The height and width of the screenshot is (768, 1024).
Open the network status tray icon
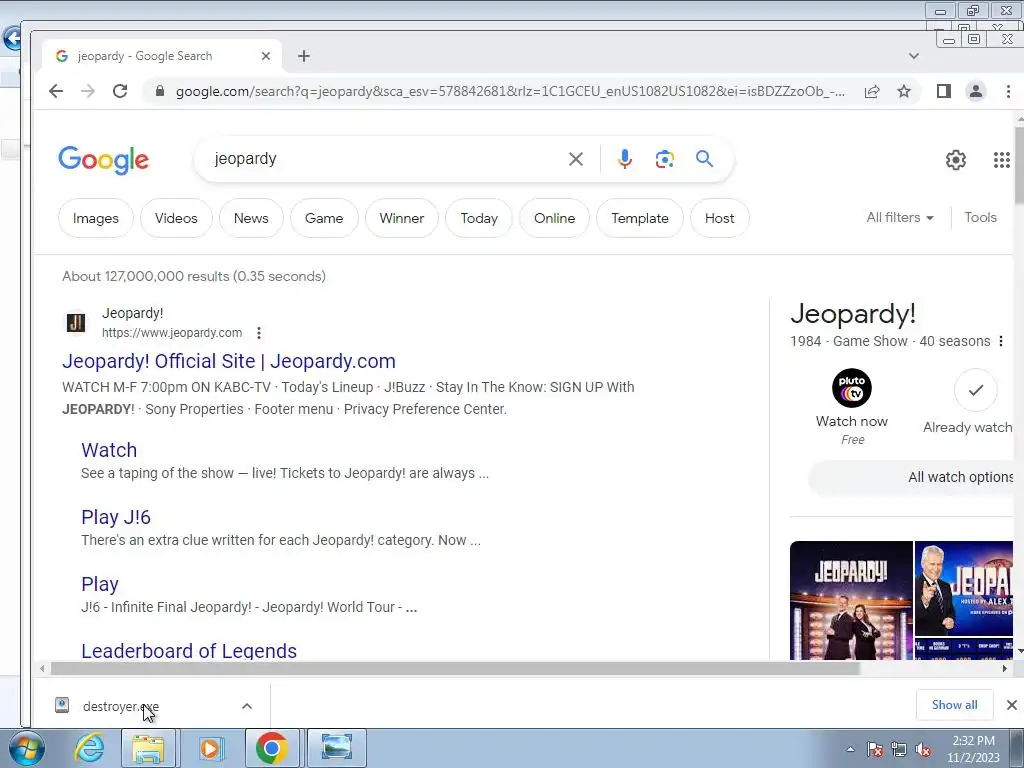coord(899,750)
